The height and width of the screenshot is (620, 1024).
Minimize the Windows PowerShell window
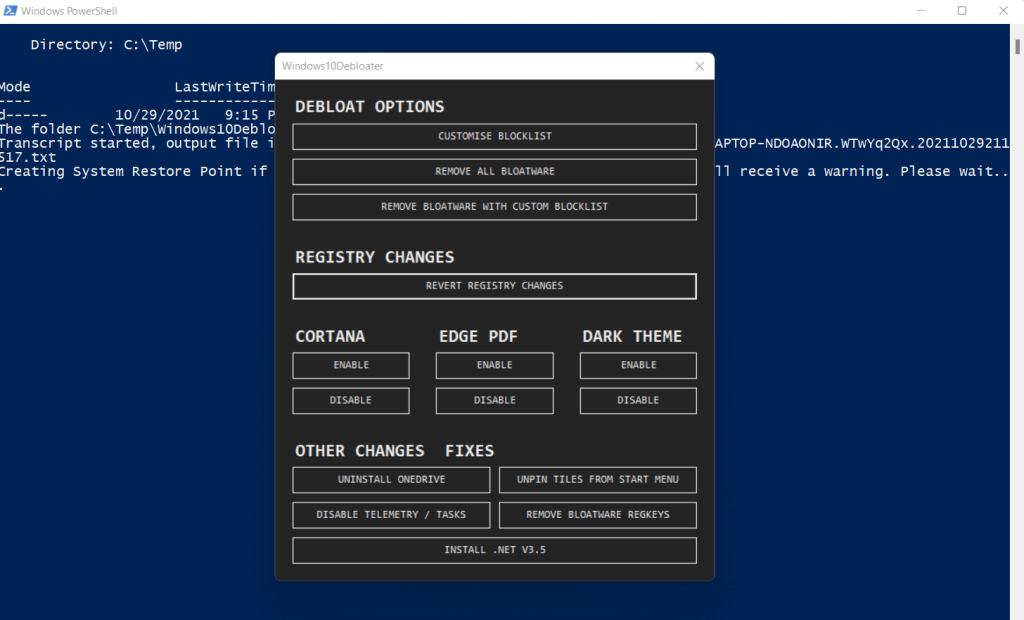tap(921, 10)
